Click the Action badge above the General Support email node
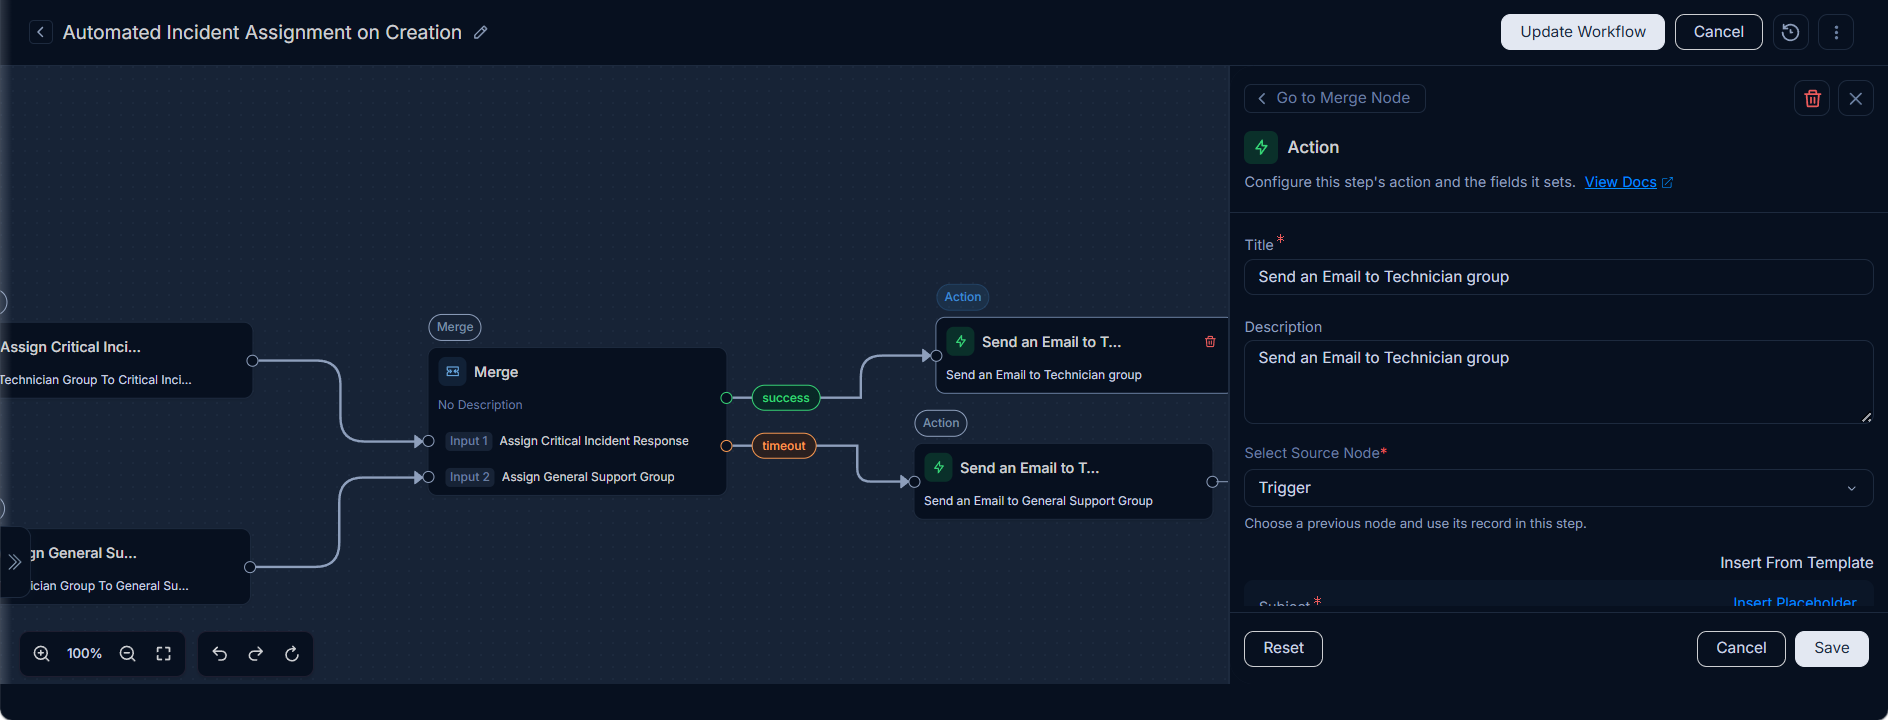Viewport: 1888px width, 720px height. (x=941, y=423)
